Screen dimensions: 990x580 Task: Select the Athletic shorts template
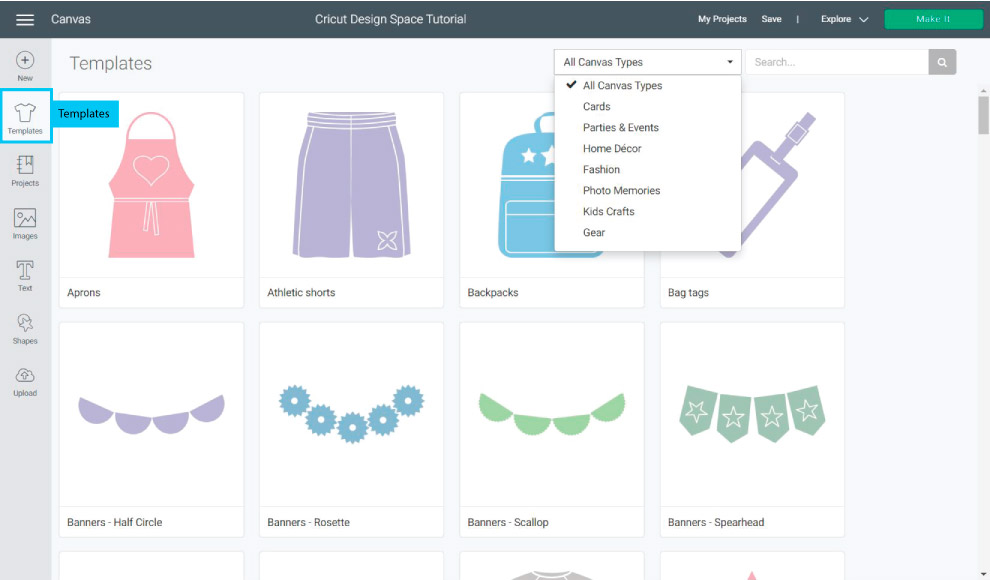(351, 200)
